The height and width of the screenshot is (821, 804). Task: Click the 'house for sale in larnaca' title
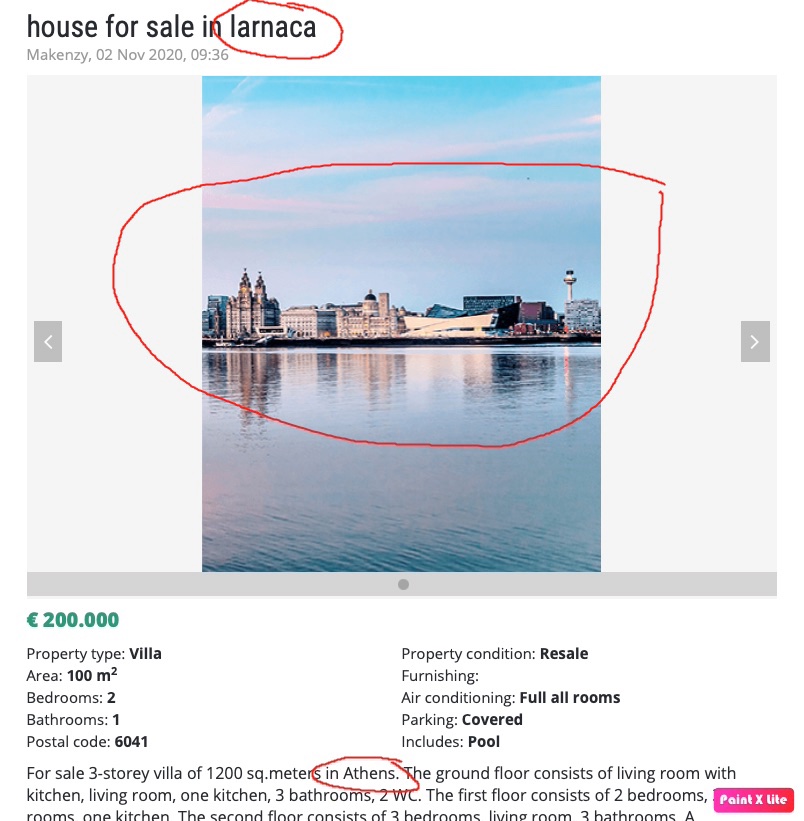click(171, 27)
